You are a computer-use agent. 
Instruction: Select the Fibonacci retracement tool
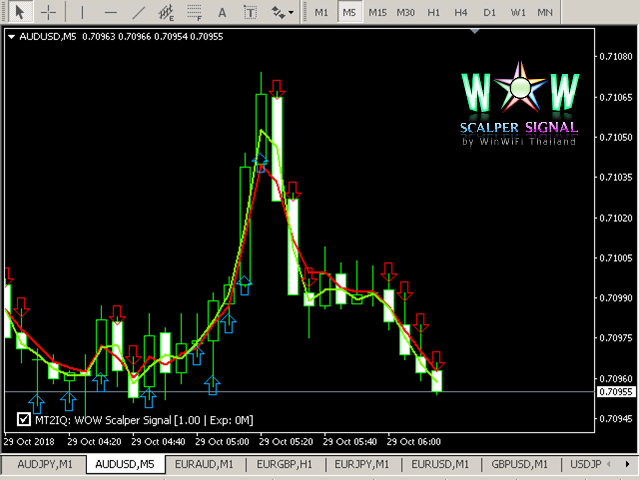[194, 13]
